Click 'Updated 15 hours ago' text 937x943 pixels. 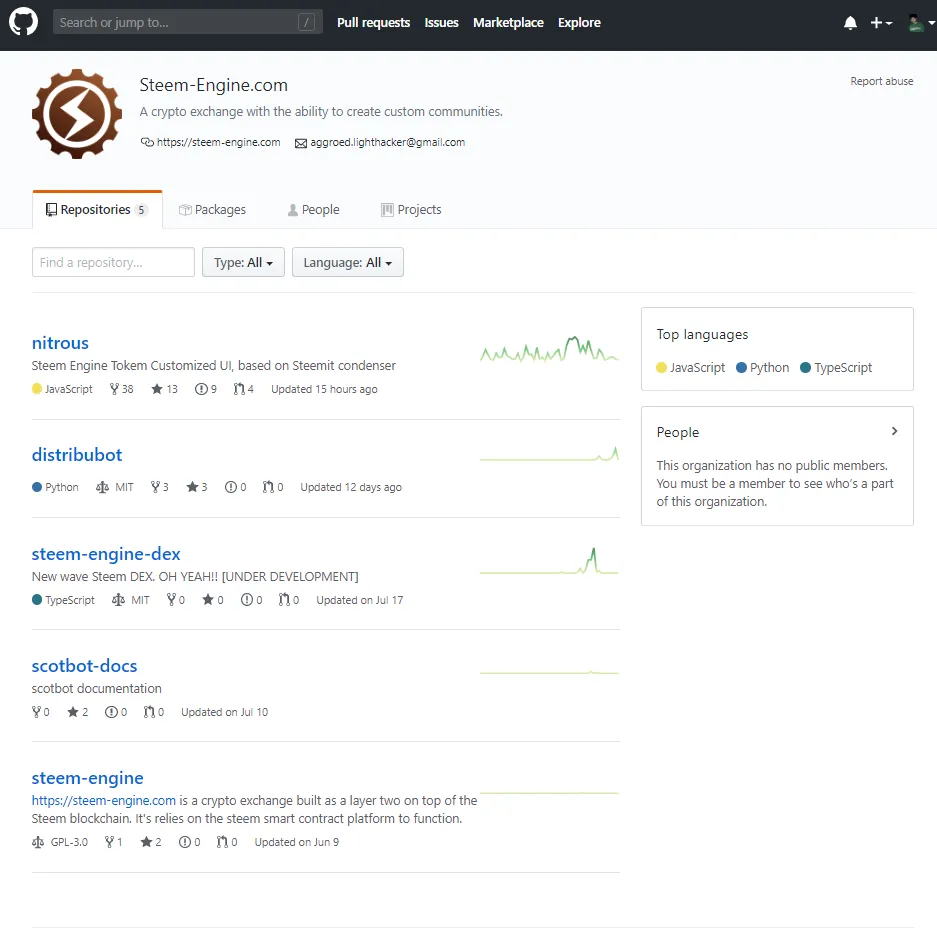[324, 389]
